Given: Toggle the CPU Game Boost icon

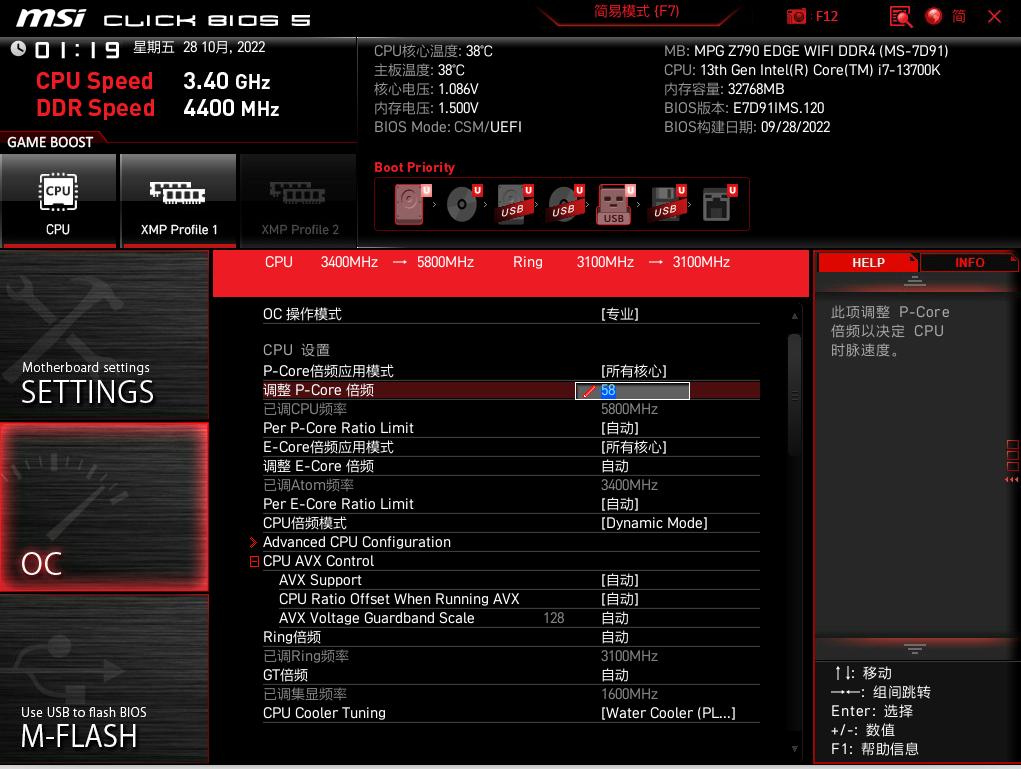Looking at the screenshot, I should click(59, 201).
